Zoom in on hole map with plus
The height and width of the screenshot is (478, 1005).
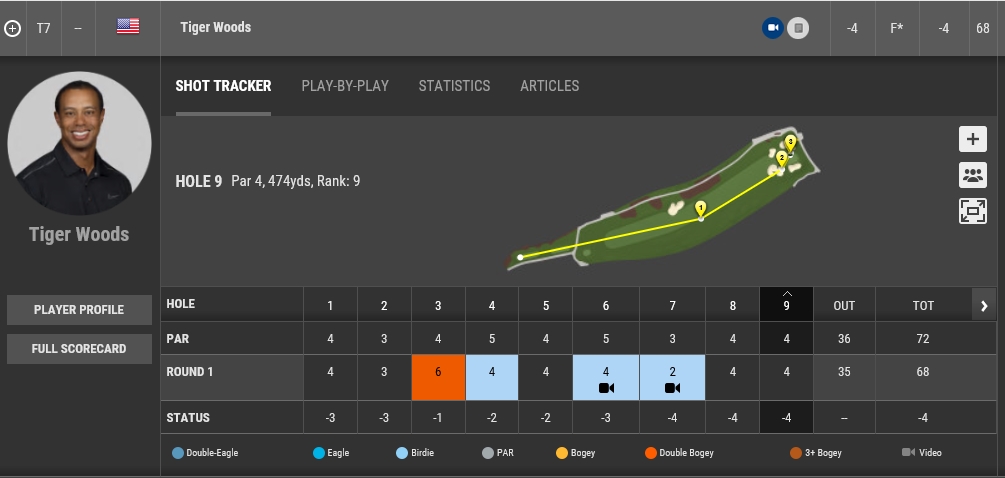click(x=972, y=140)
